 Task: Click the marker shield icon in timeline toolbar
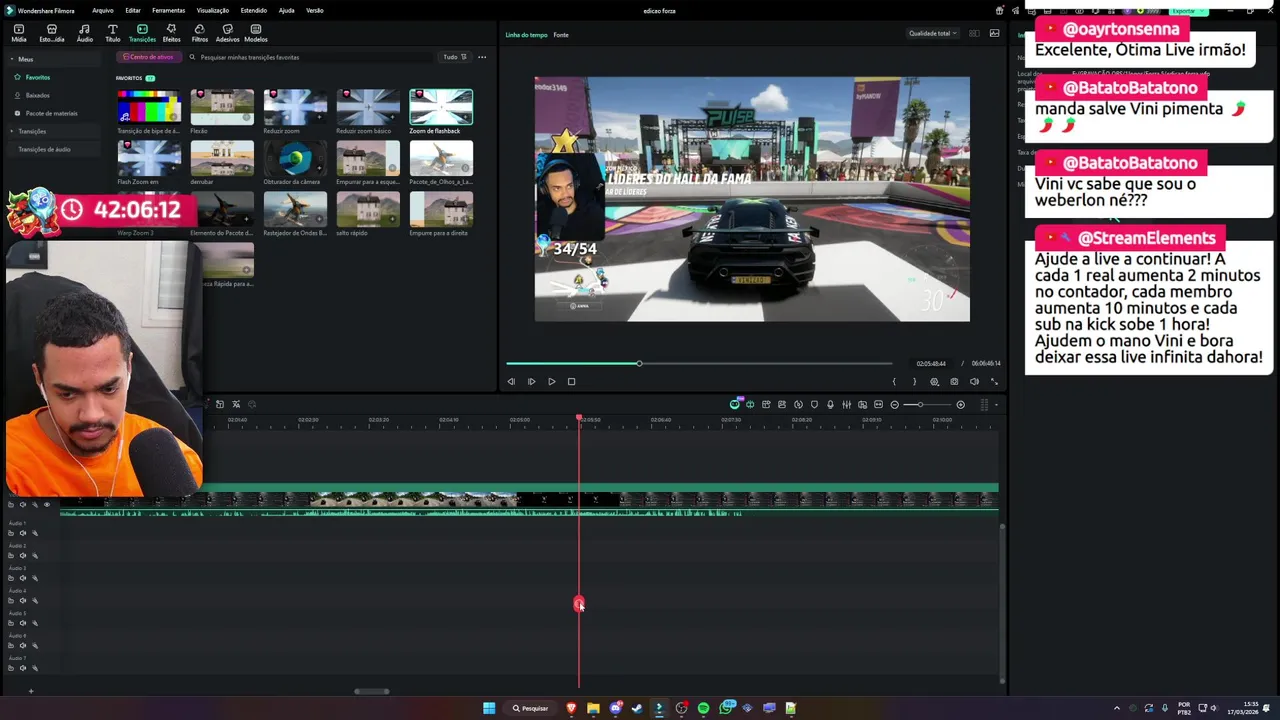pos(814,405)
